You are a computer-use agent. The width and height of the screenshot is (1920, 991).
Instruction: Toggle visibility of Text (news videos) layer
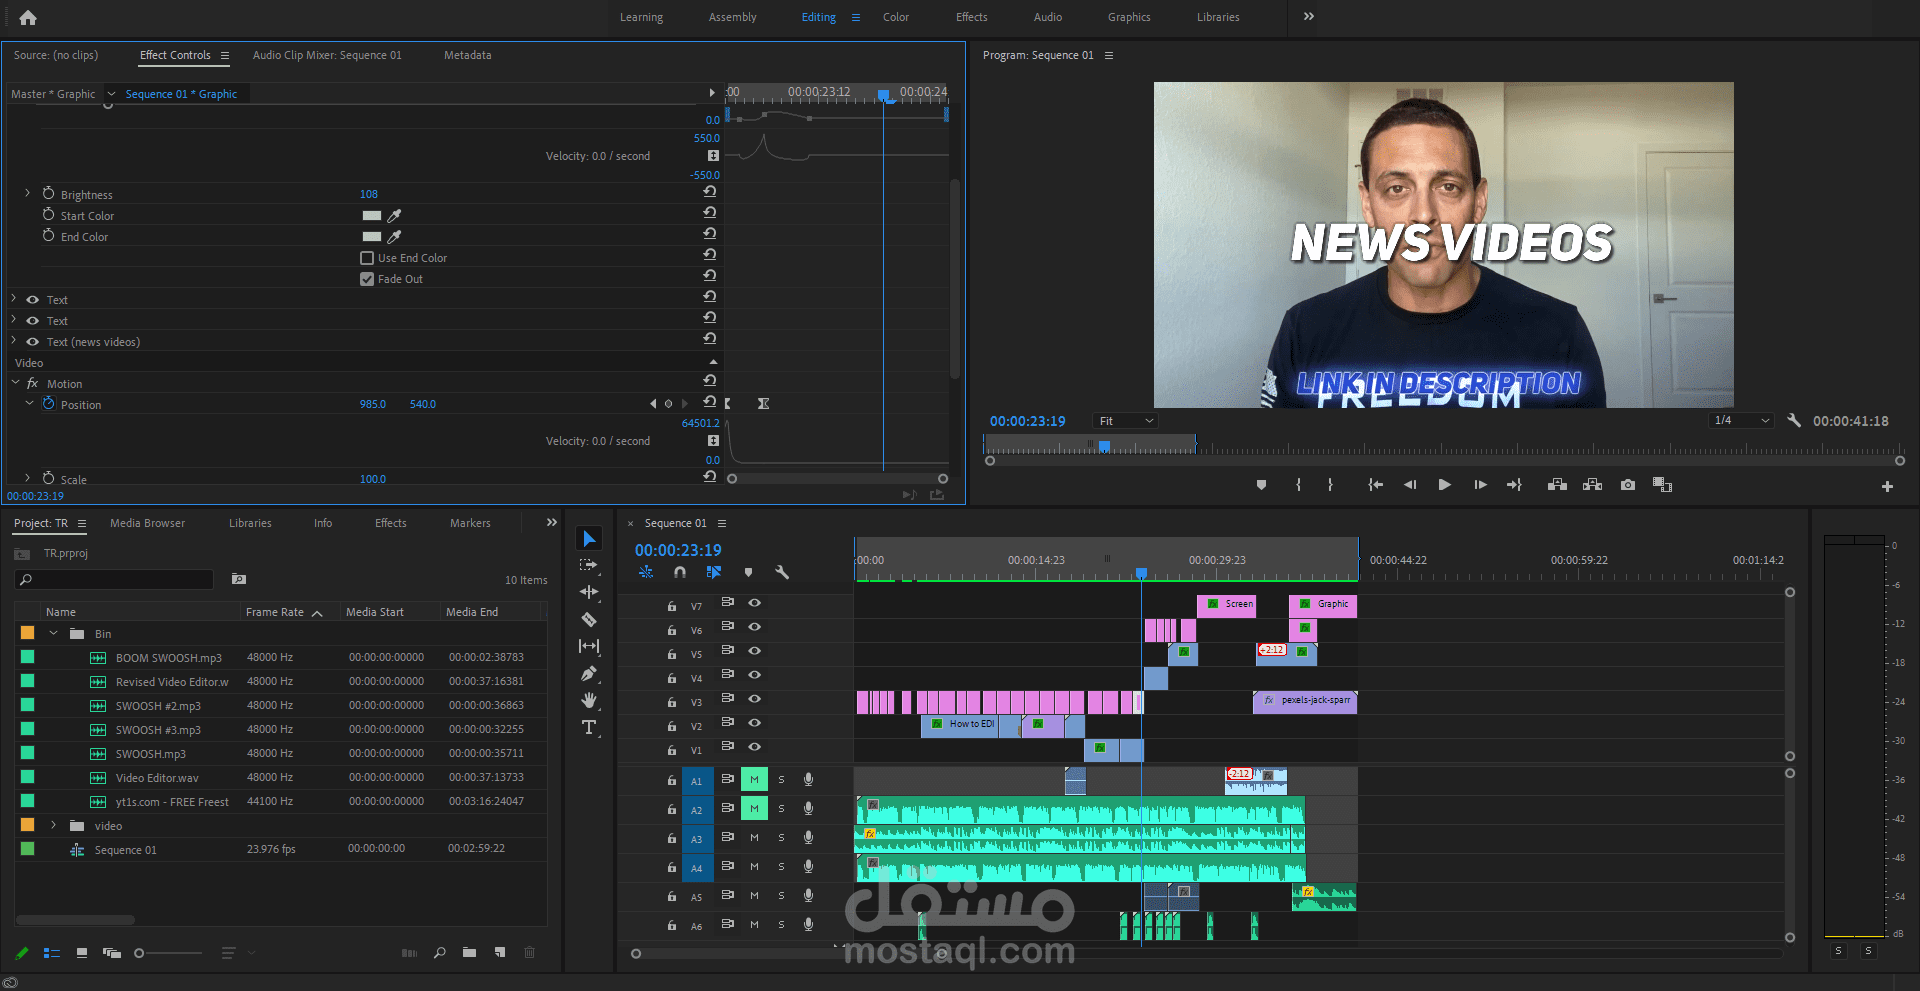point(33,342)
